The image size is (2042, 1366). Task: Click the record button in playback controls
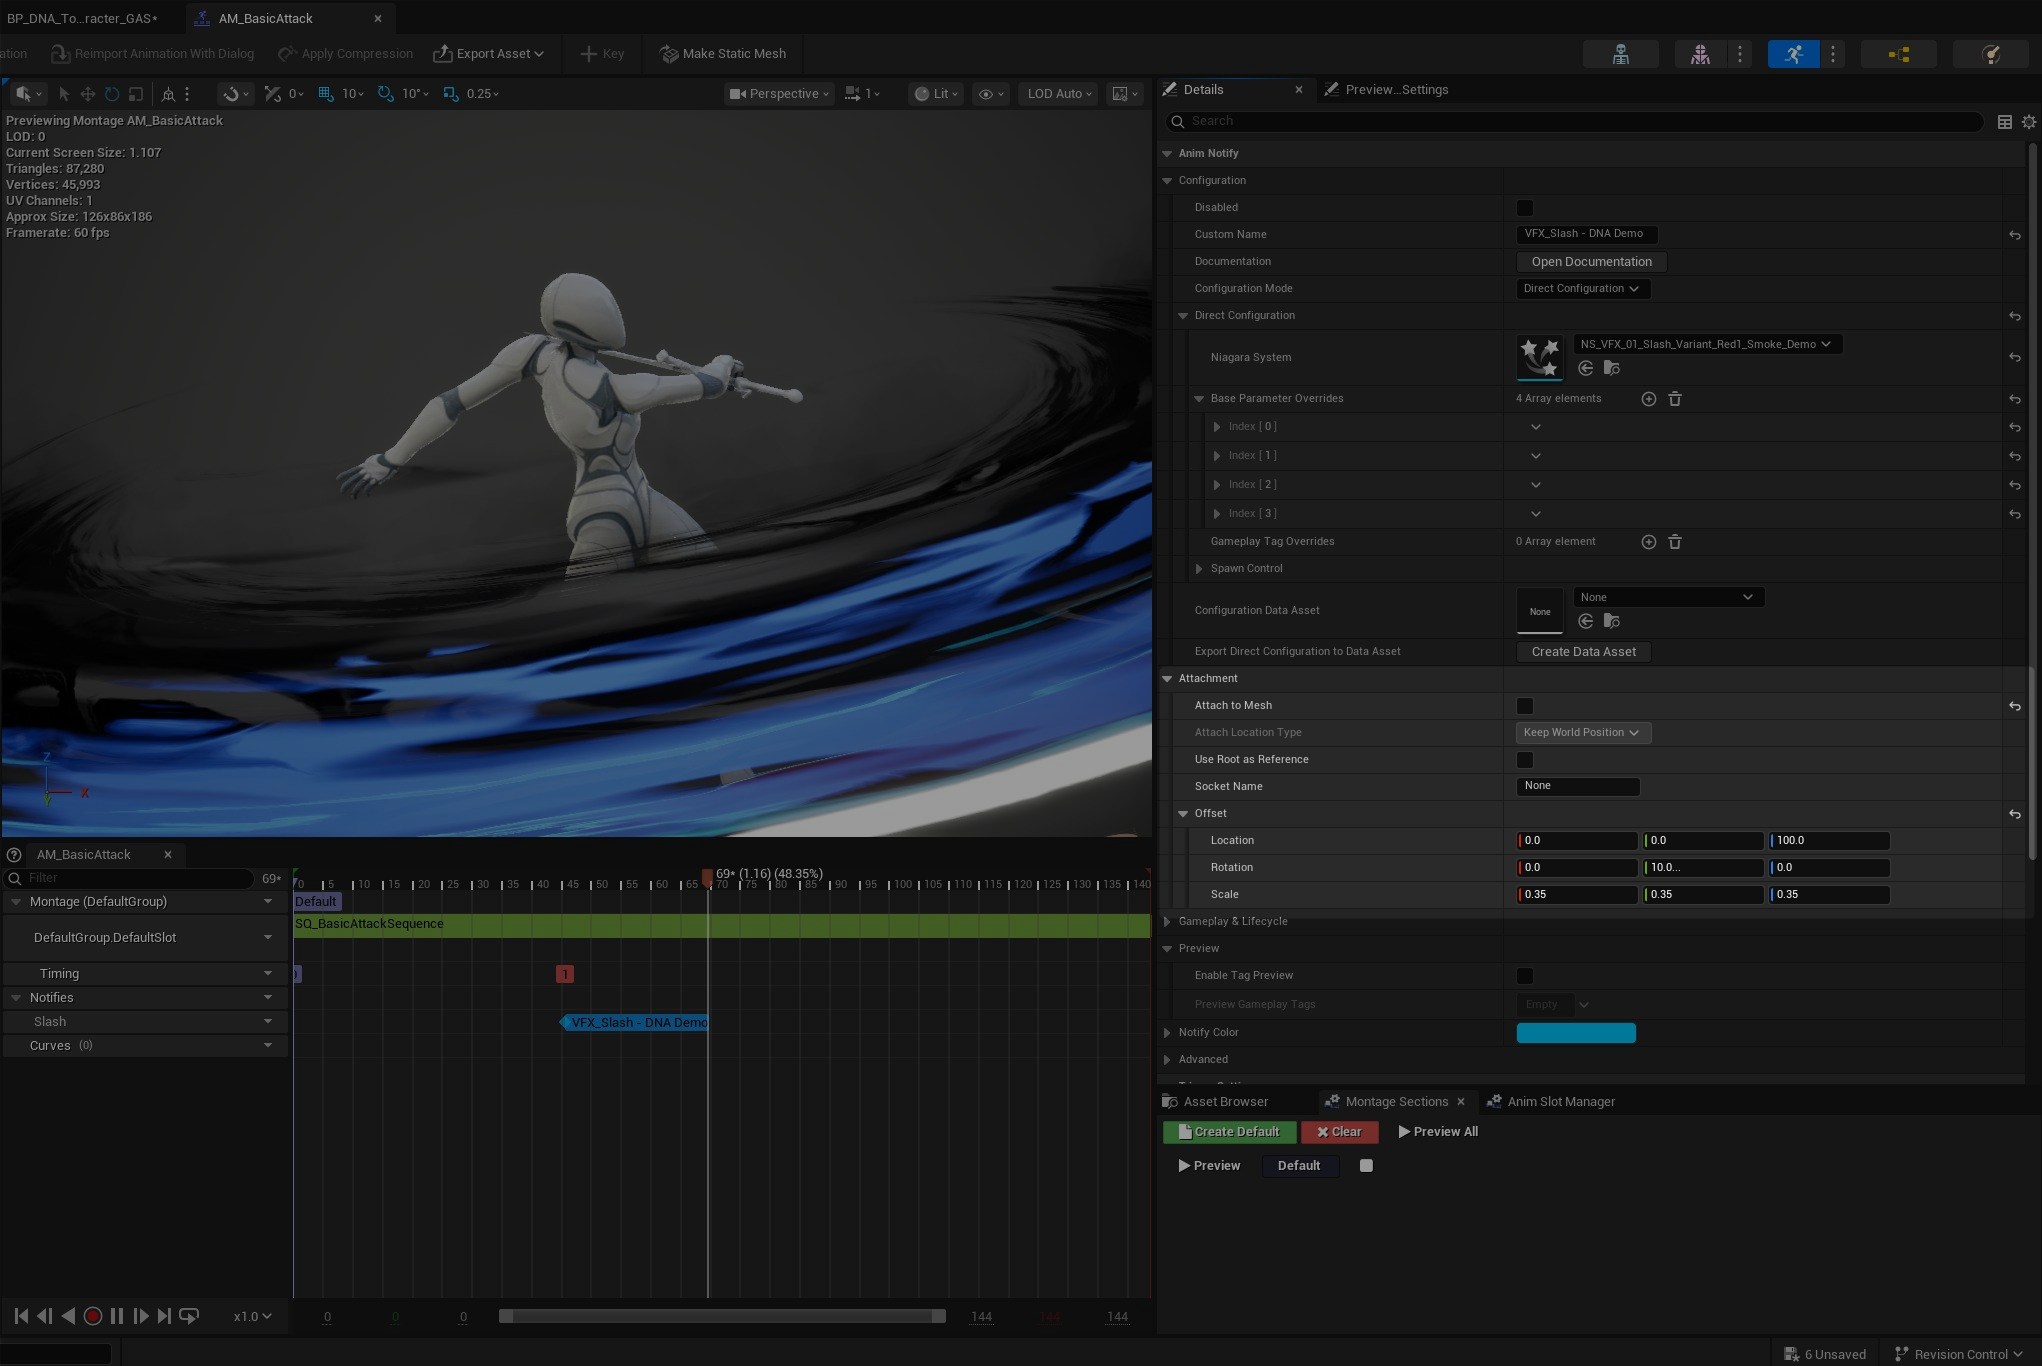coord(93,1316)
